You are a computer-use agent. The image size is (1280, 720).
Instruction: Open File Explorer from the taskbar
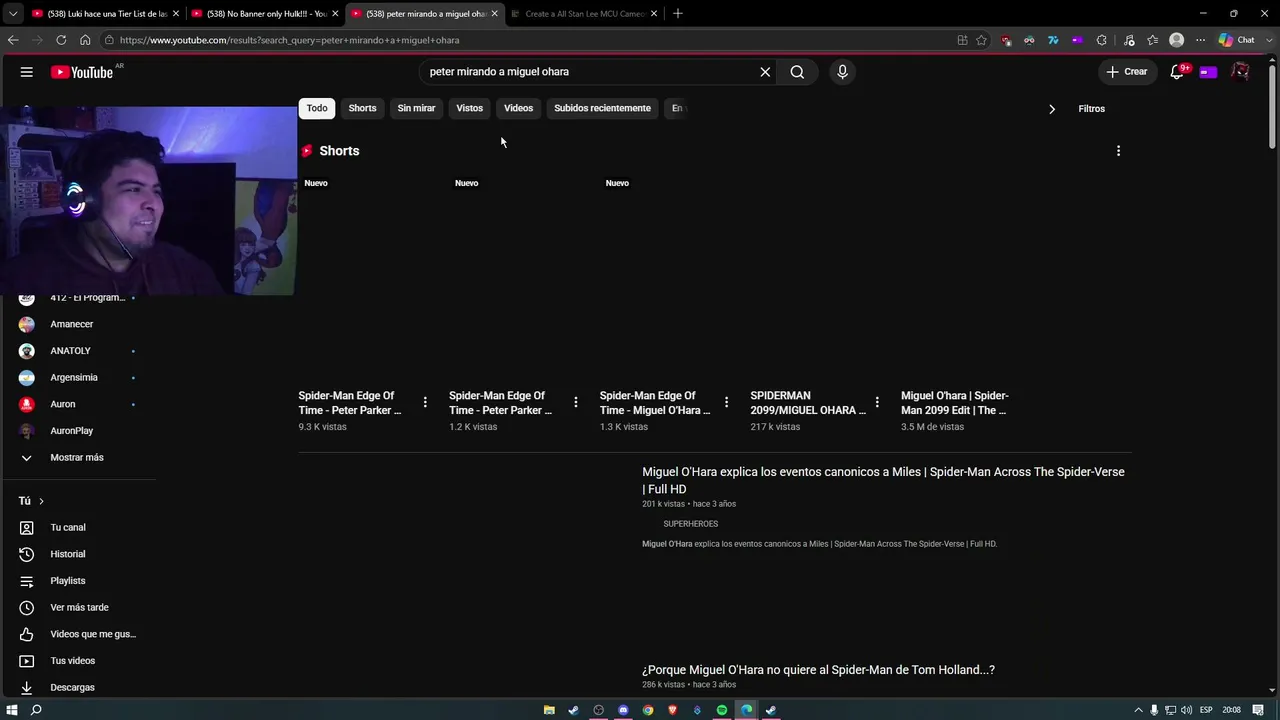coord(549,710)
